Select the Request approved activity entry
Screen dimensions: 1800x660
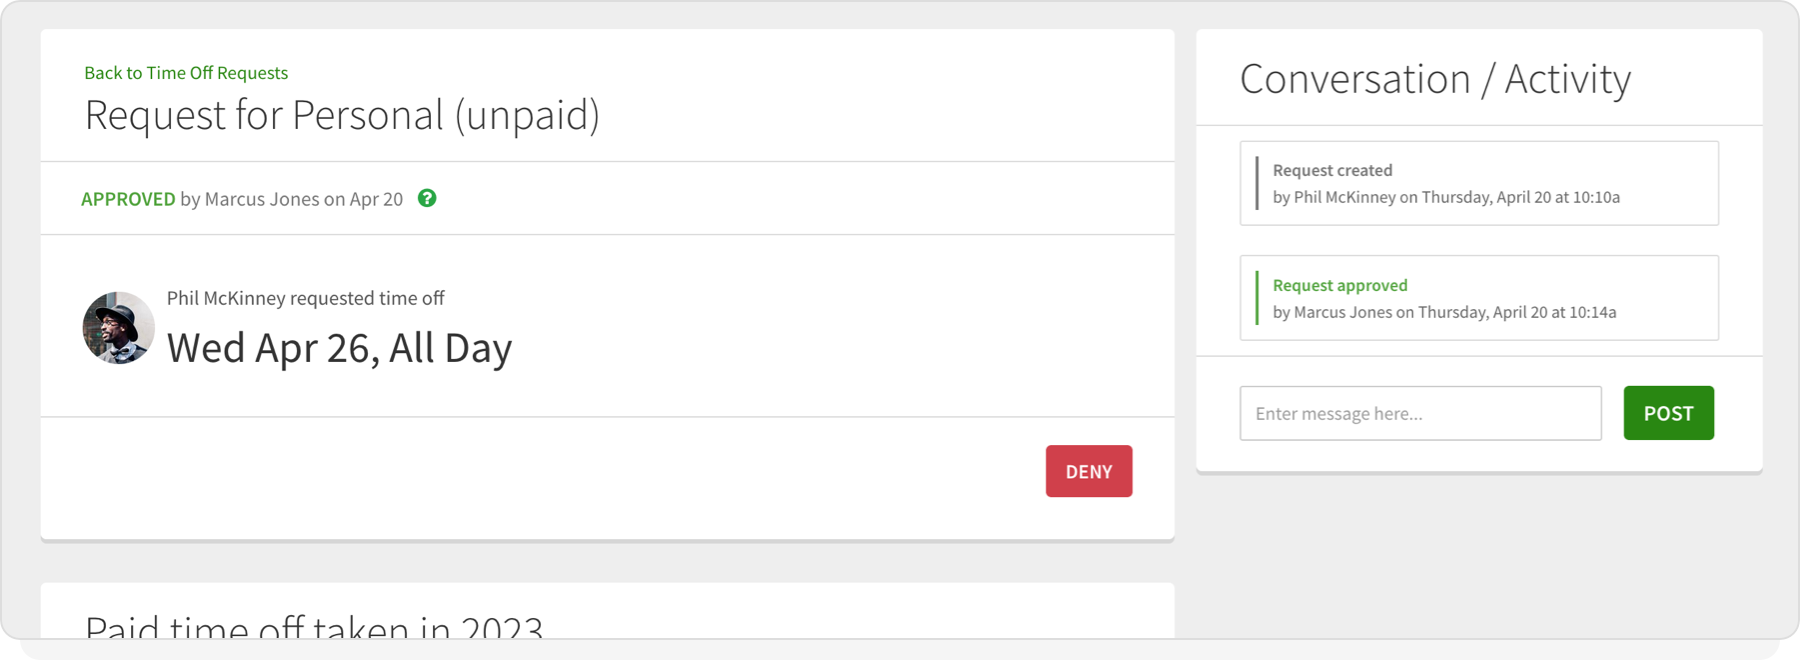click(1478, 298)
